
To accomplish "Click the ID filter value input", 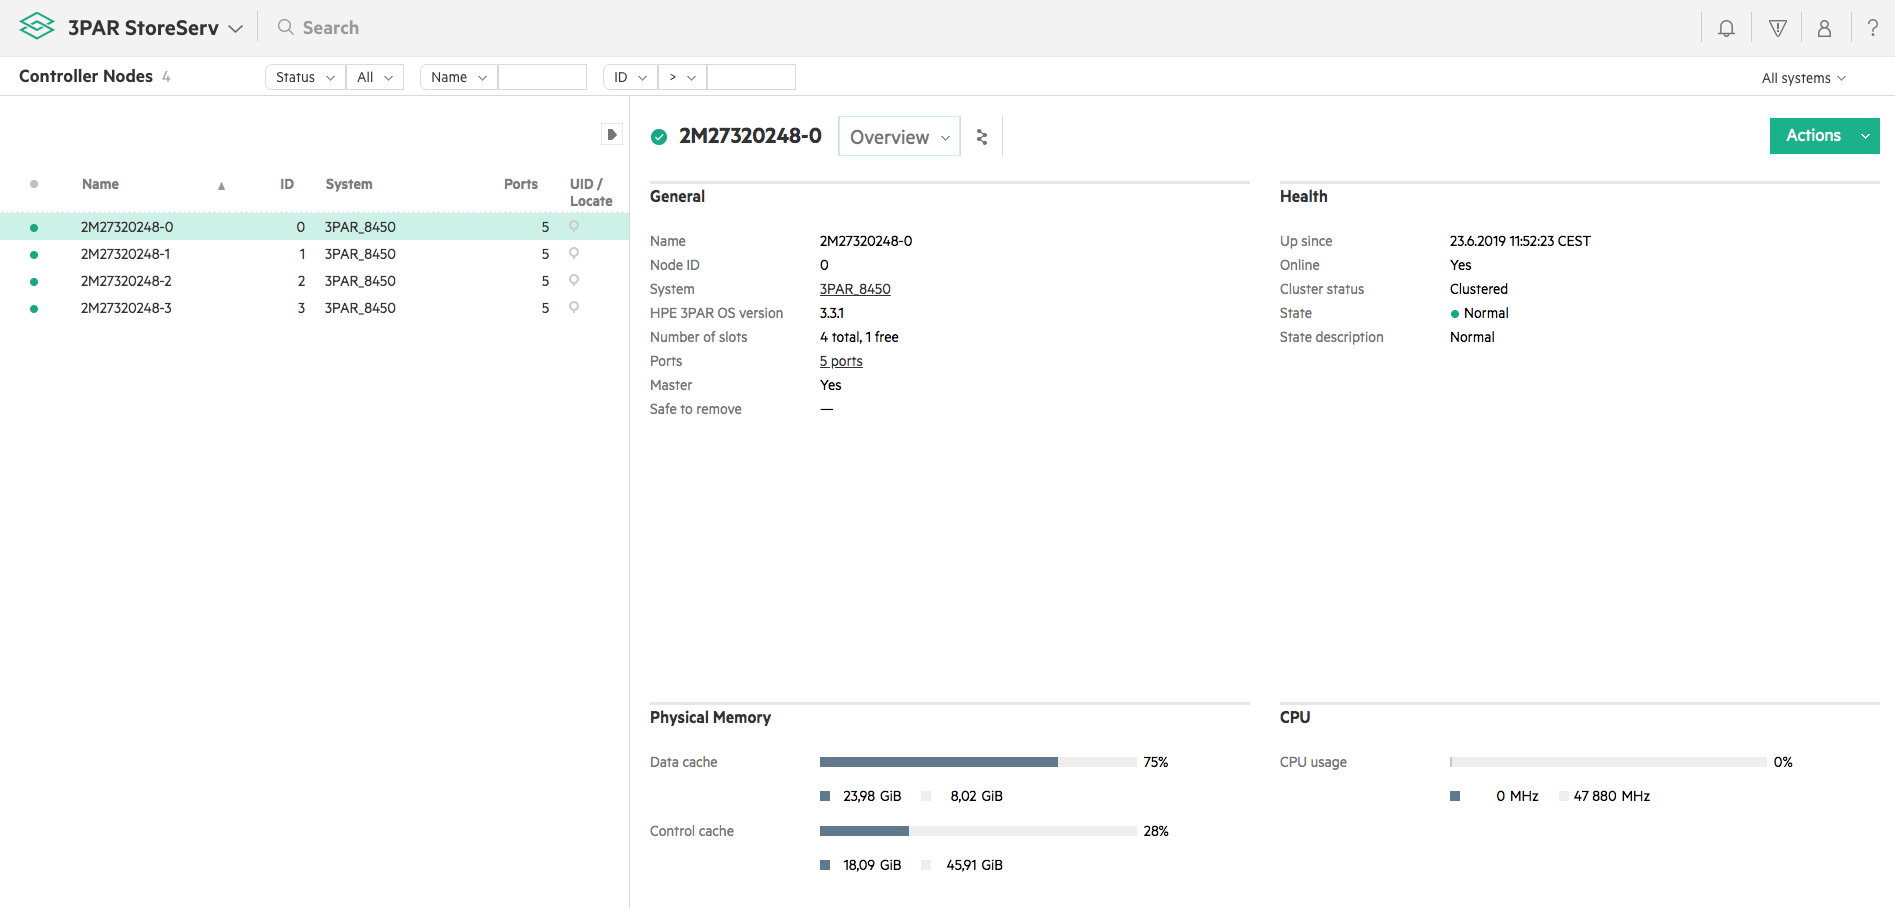I will tap(751, 77).
